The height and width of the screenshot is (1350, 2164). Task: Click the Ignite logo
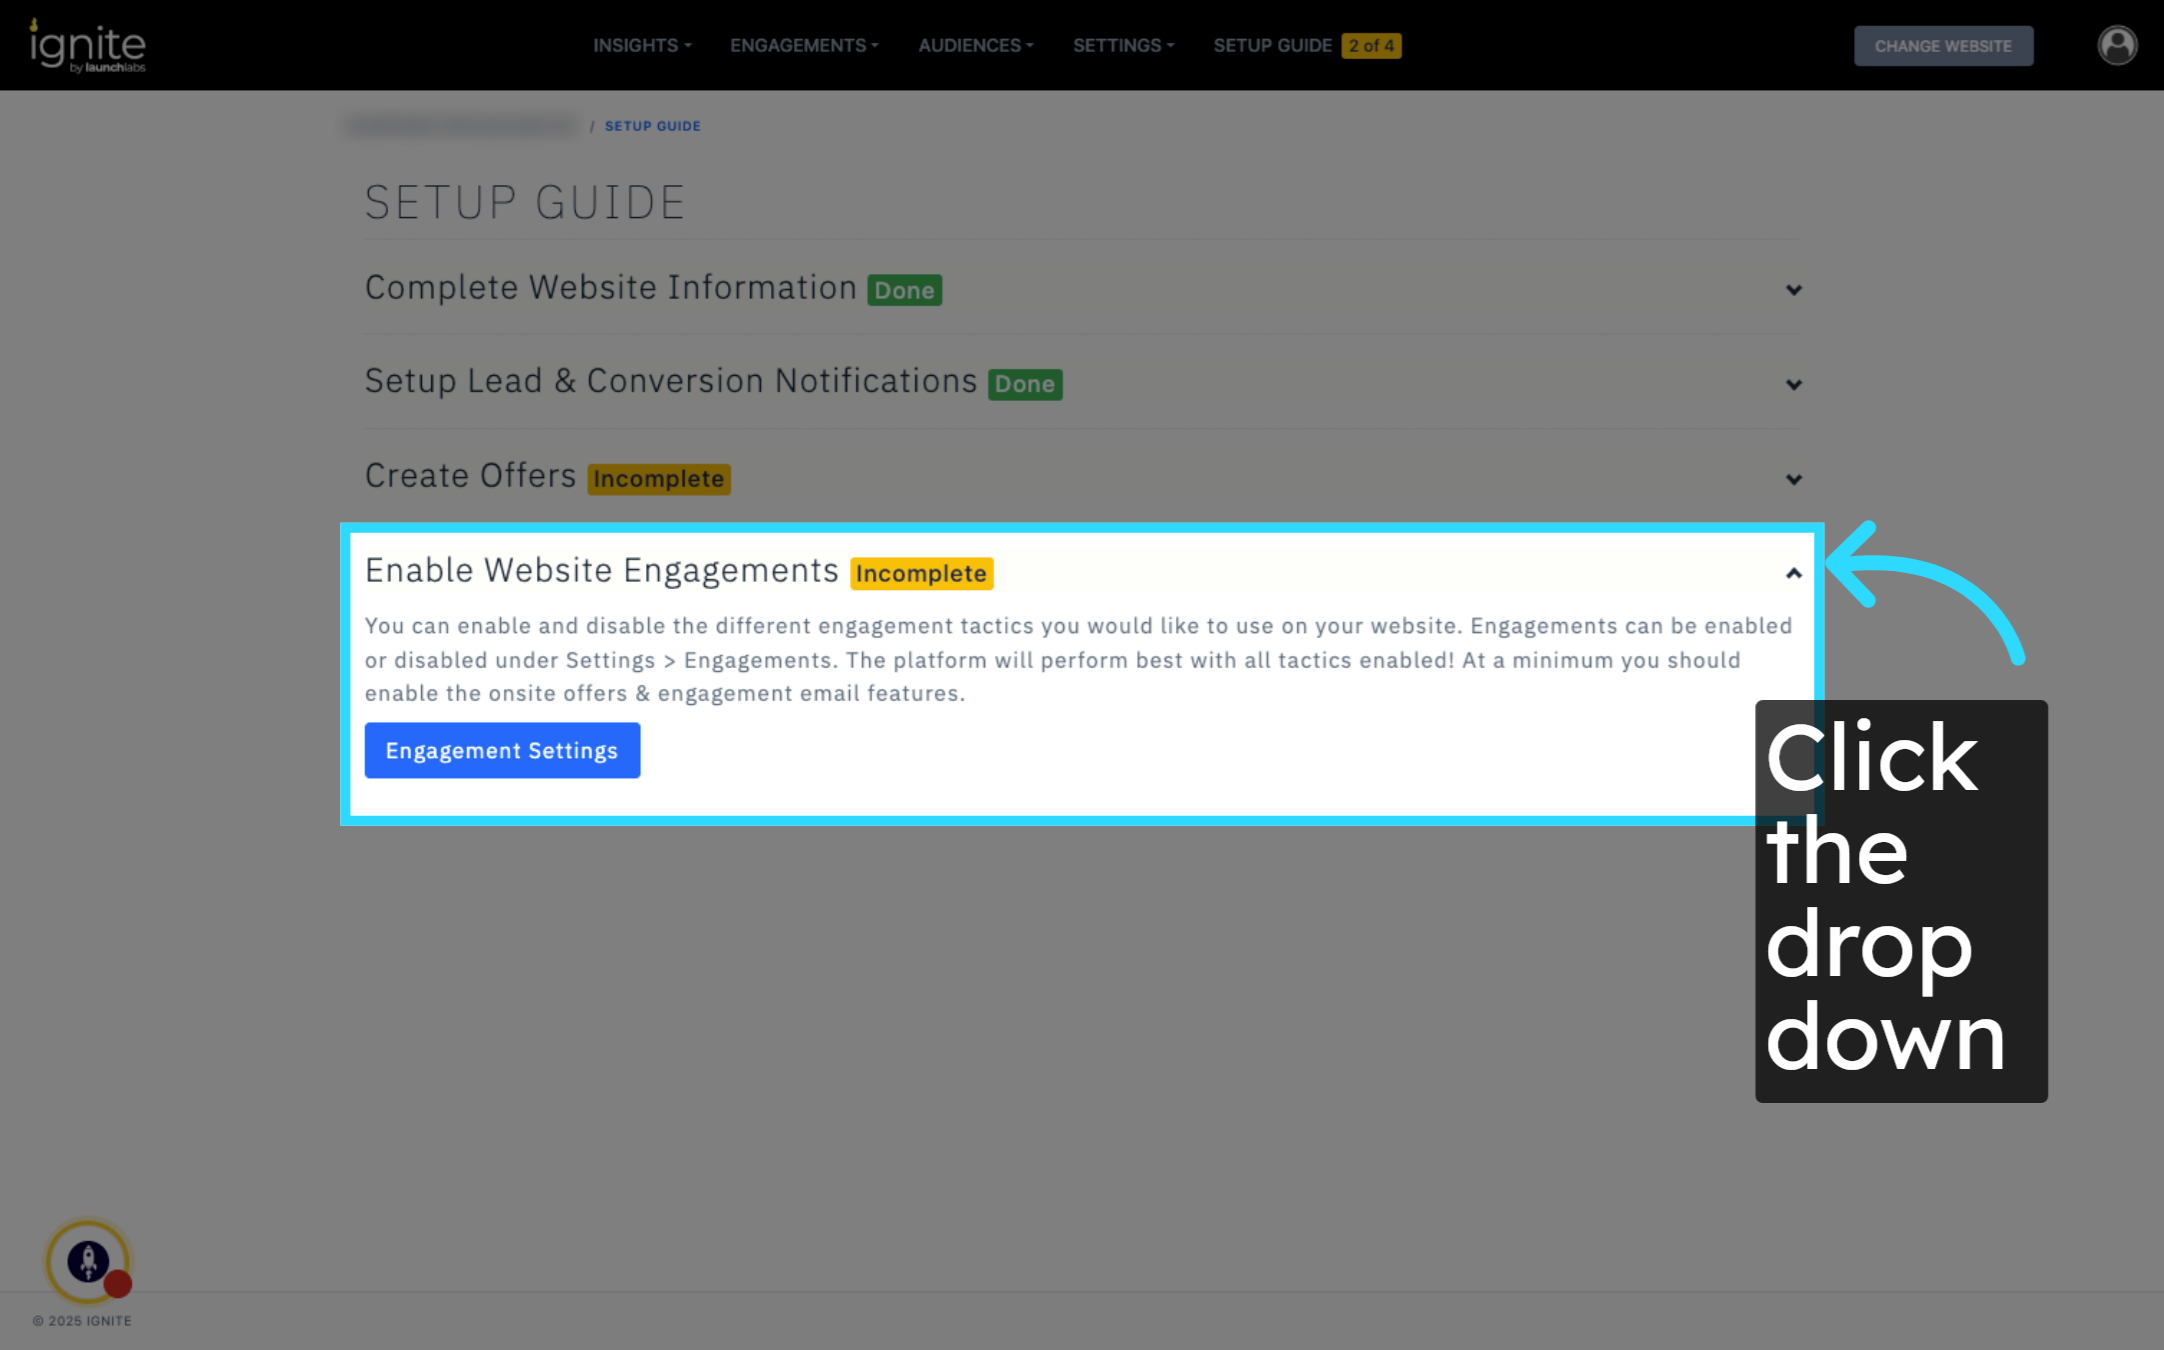tap(88, 46)
